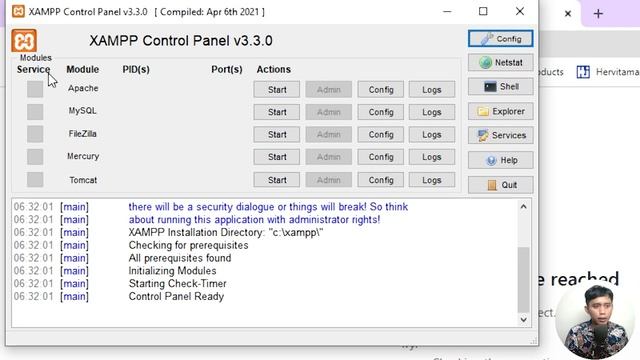
Task: Start the Mercury module
Action: pos(277,157)
